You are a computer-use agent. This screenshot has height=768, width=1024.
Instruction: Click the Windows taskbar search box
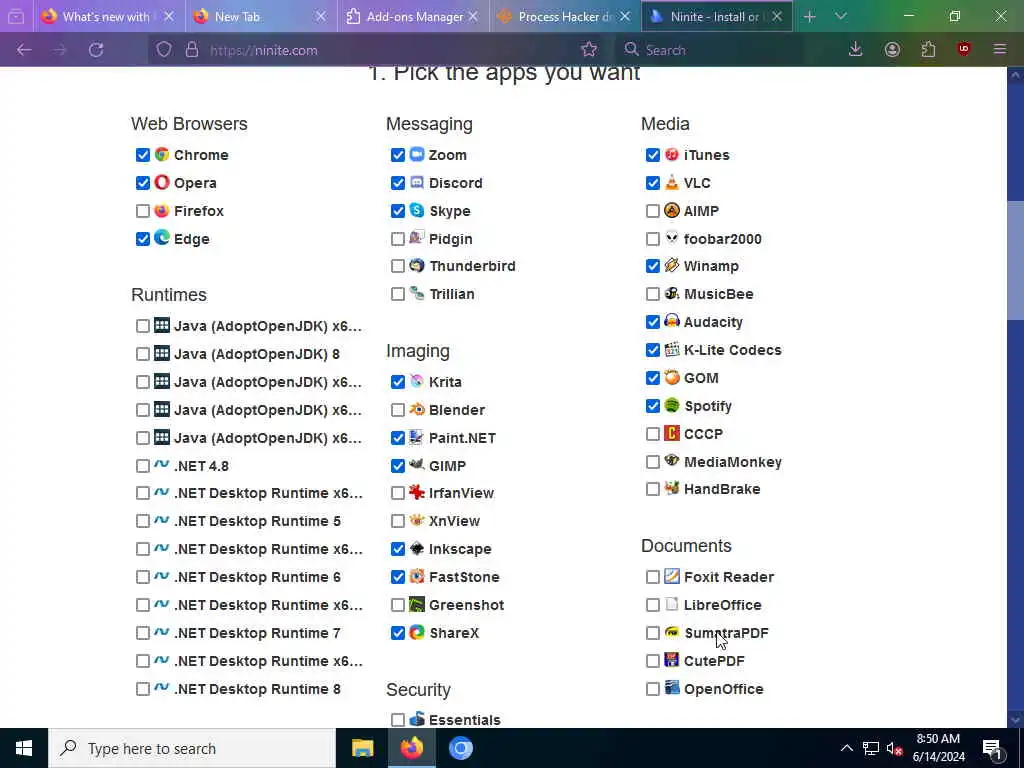point(192,748)
